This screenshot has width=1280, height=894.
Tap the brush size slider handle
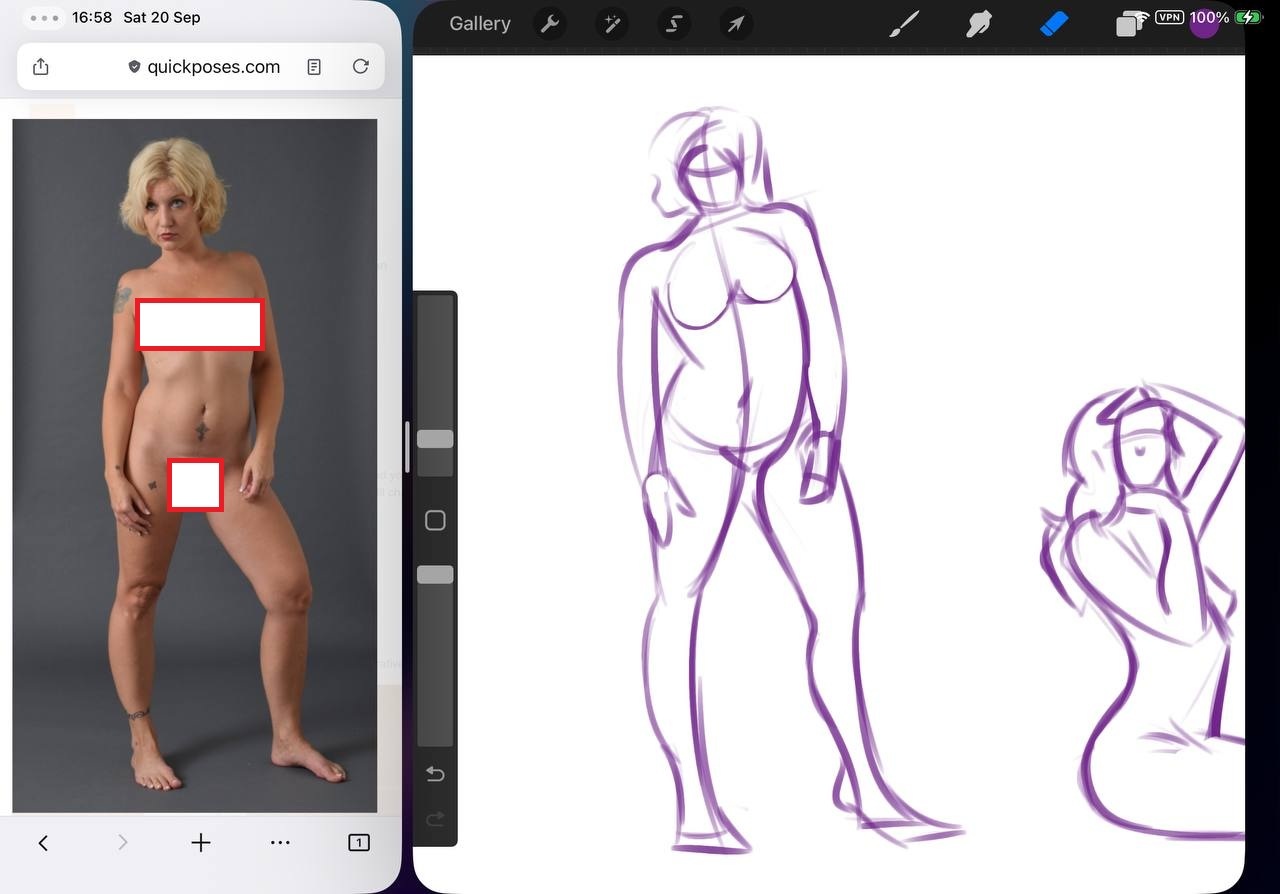click(x=435, y=439)
